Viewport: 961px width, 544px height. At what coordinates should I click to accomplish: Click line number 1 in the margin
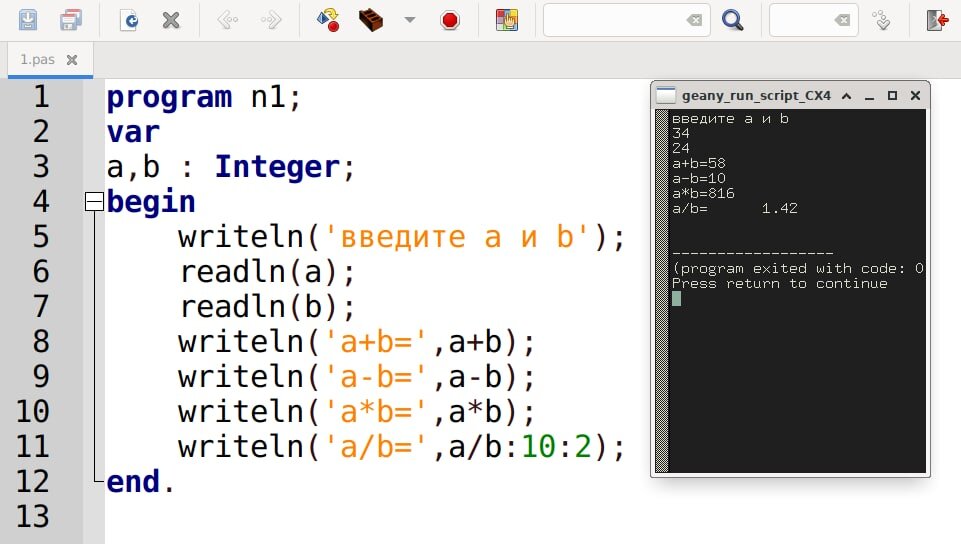pos(41,97)
